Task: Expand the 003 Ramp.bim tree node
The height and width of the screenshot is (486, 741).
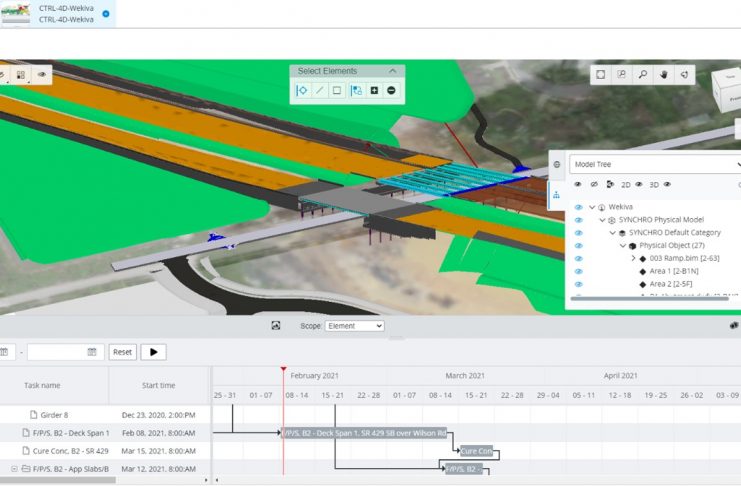Action: coord(634,258)
